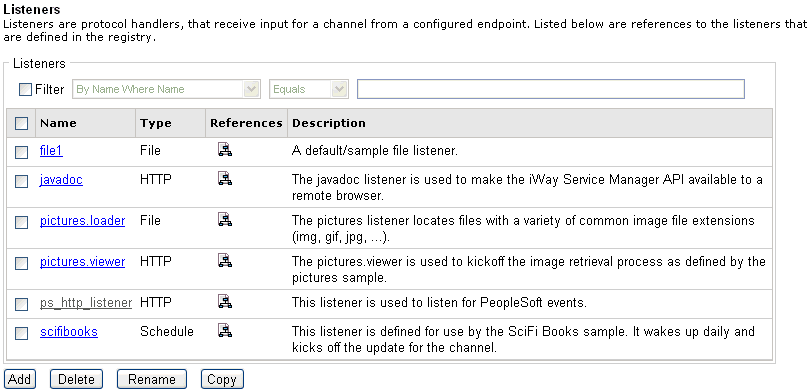
Task: View references icon for javadoc listener
Action: pos(225,179)
